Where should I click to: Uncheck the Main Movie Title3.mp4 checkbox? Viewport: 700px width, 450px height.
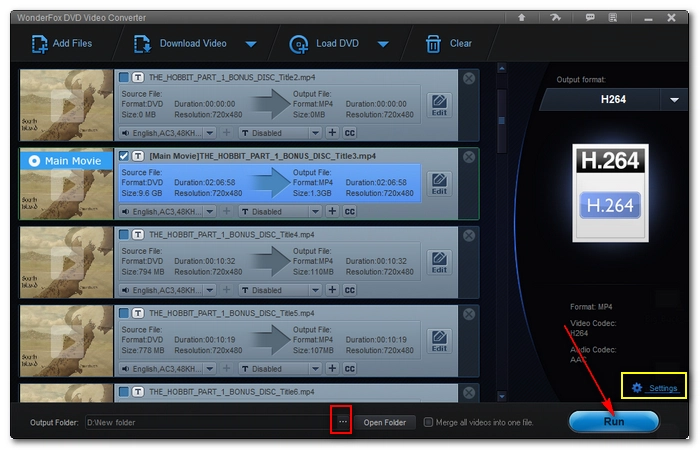point(124,156)
